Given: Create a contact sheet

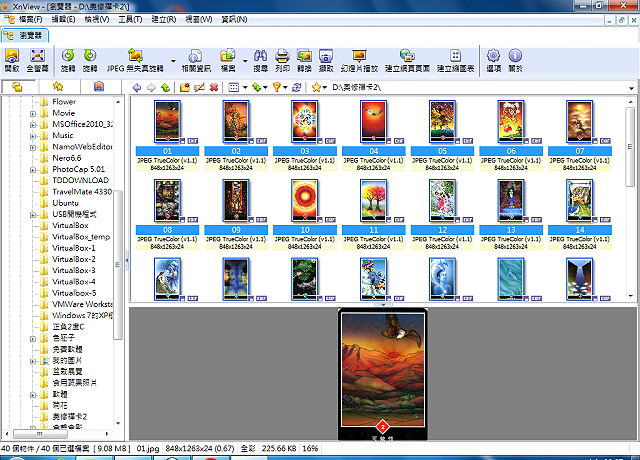Looking at the screenshot, I should 455,60.
